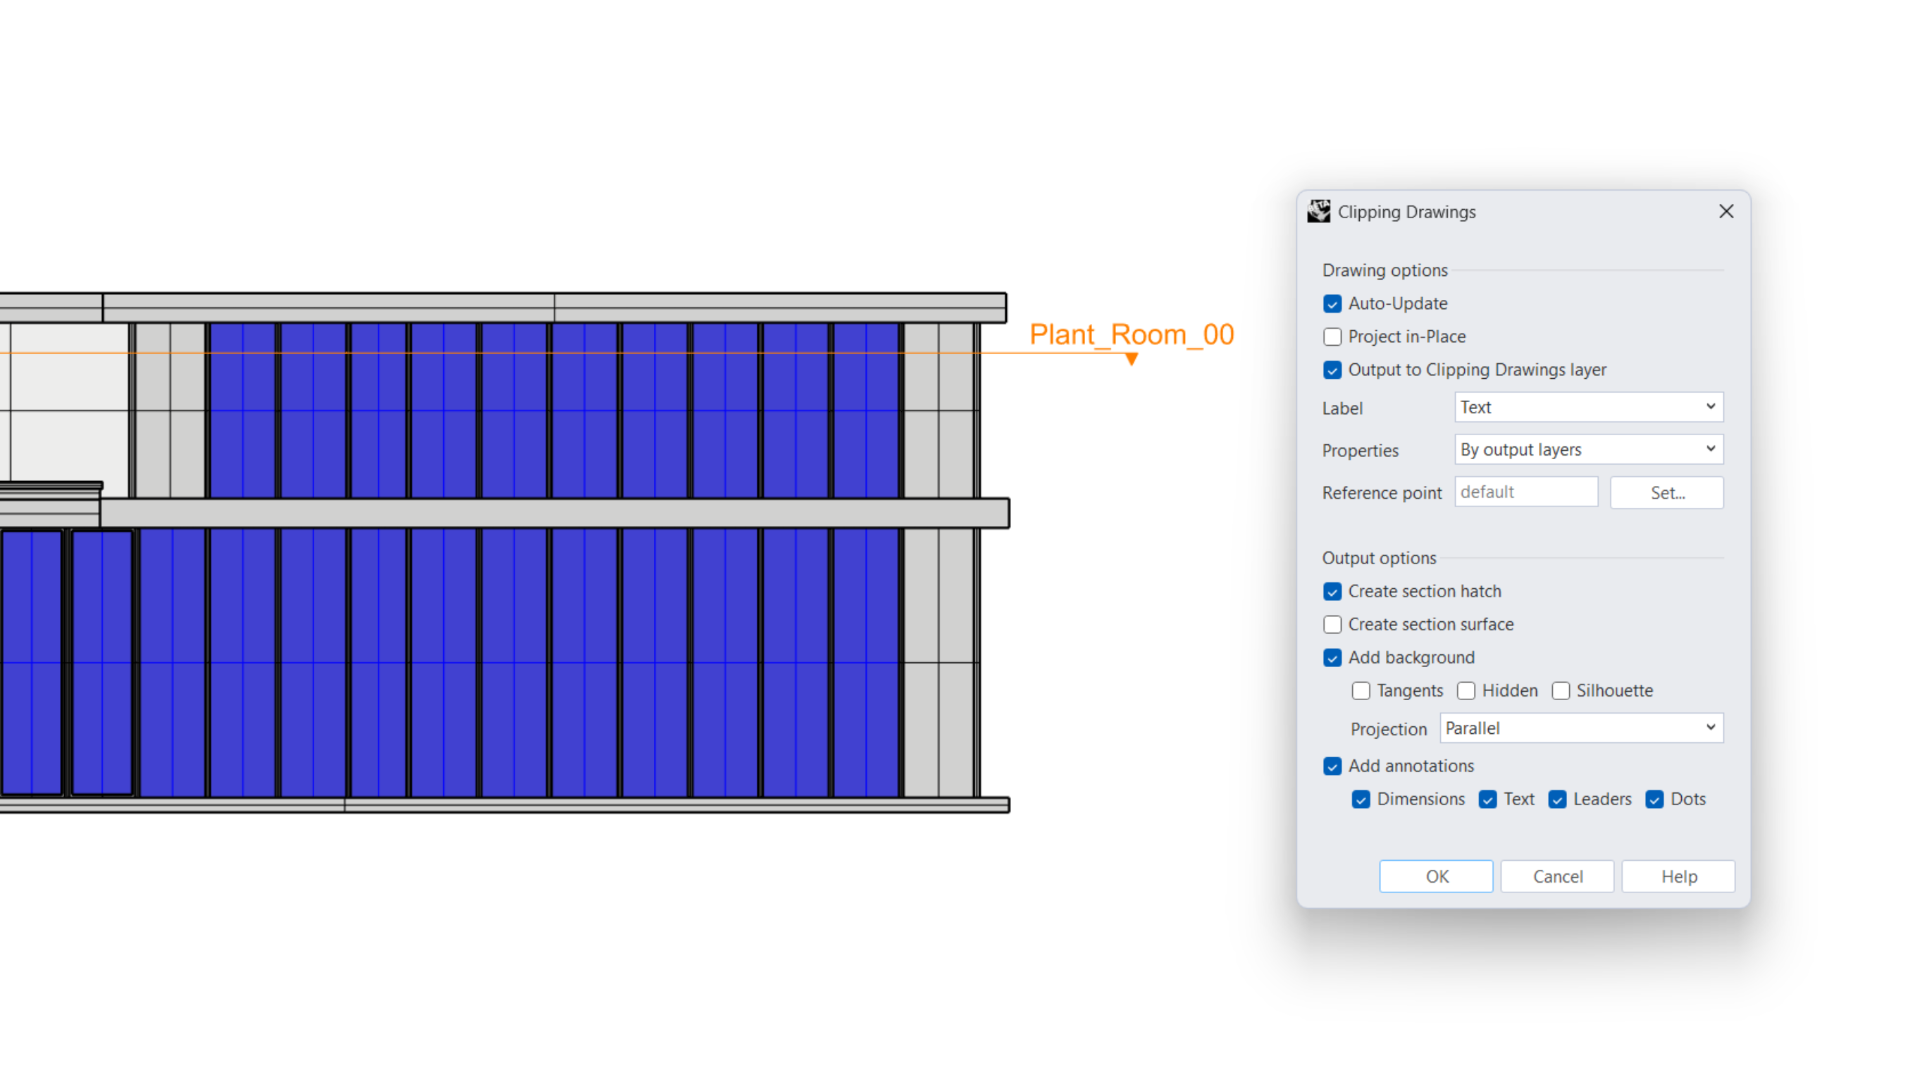Click the Clipping Drawings dialog title icon

click(x=1319, y=211)
